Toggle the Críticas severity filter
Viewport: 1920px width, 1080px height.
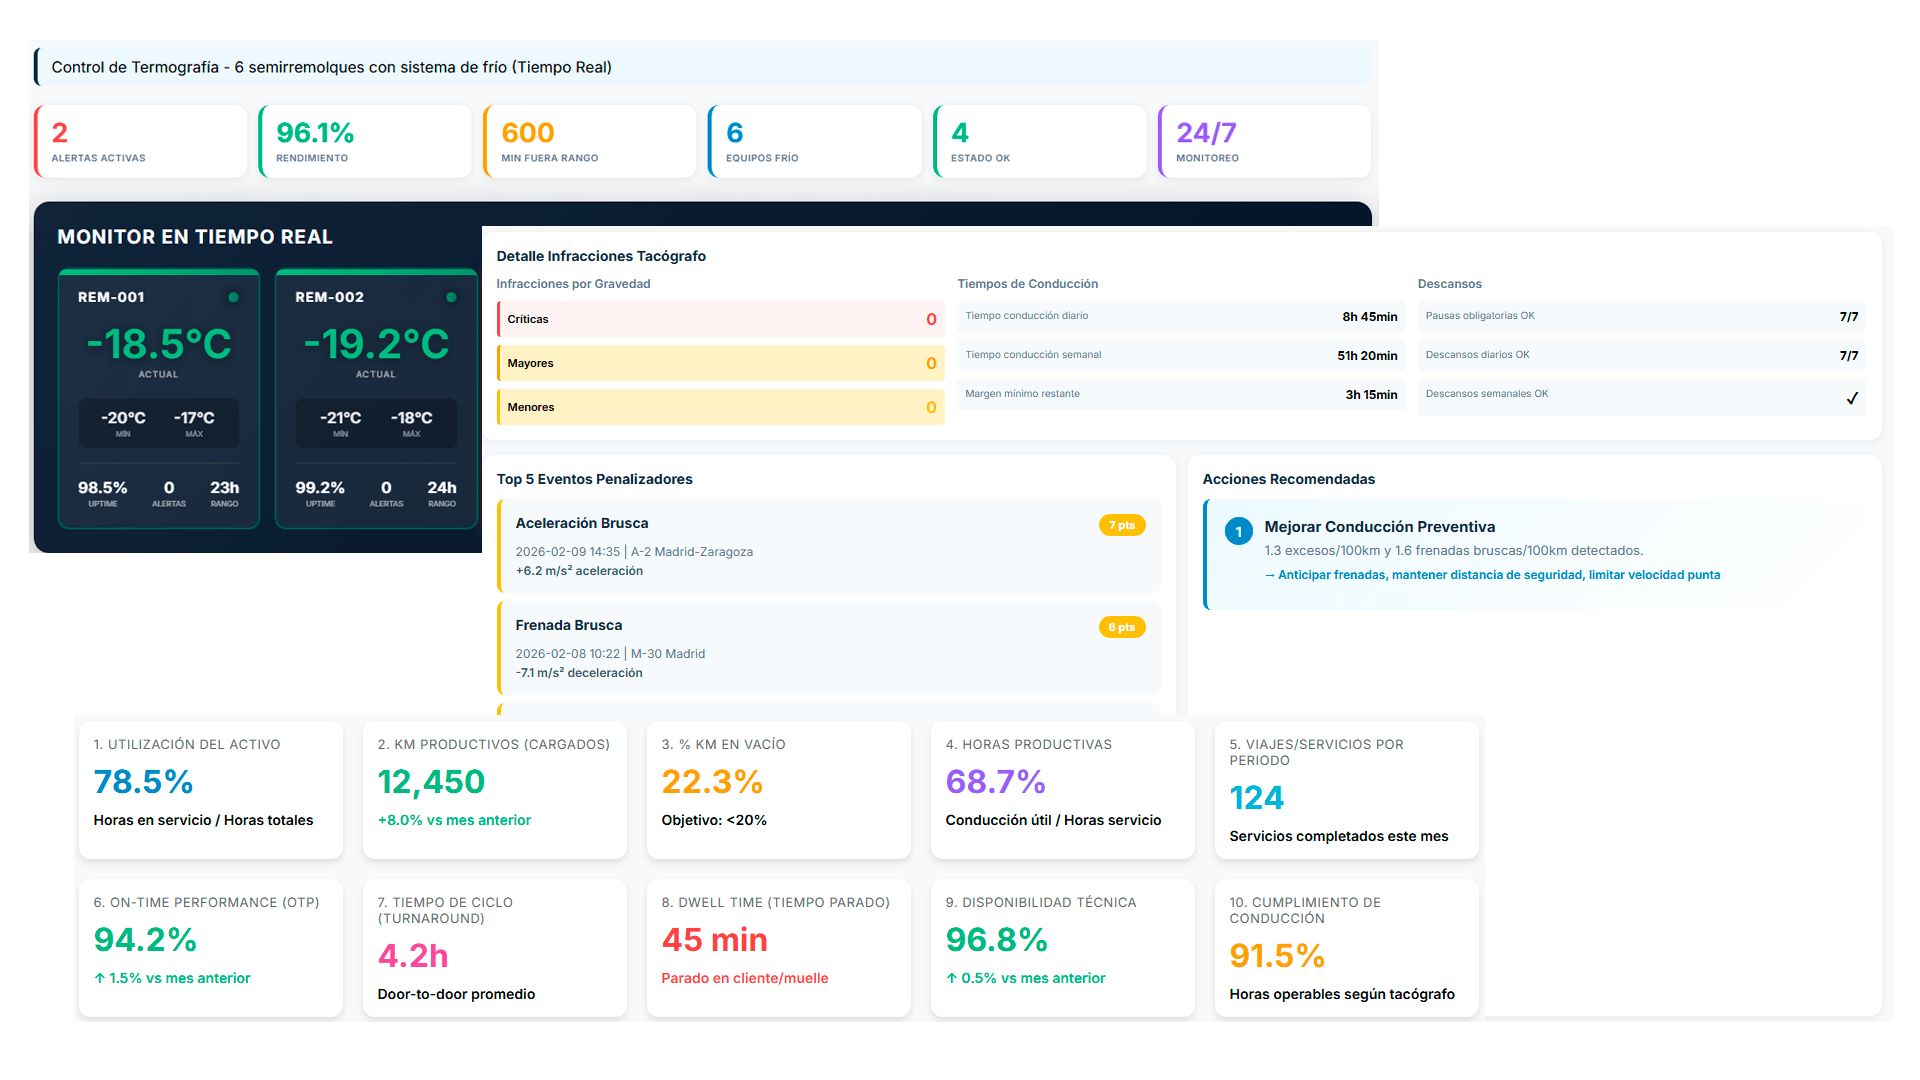(x=721, y=319)
